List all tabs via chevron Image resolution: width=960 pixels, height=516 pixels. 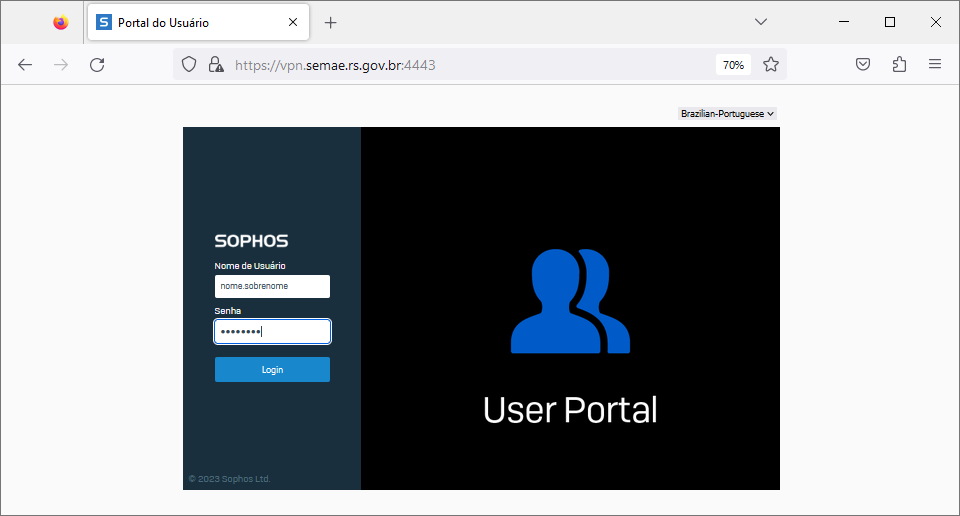pos(761,22)
